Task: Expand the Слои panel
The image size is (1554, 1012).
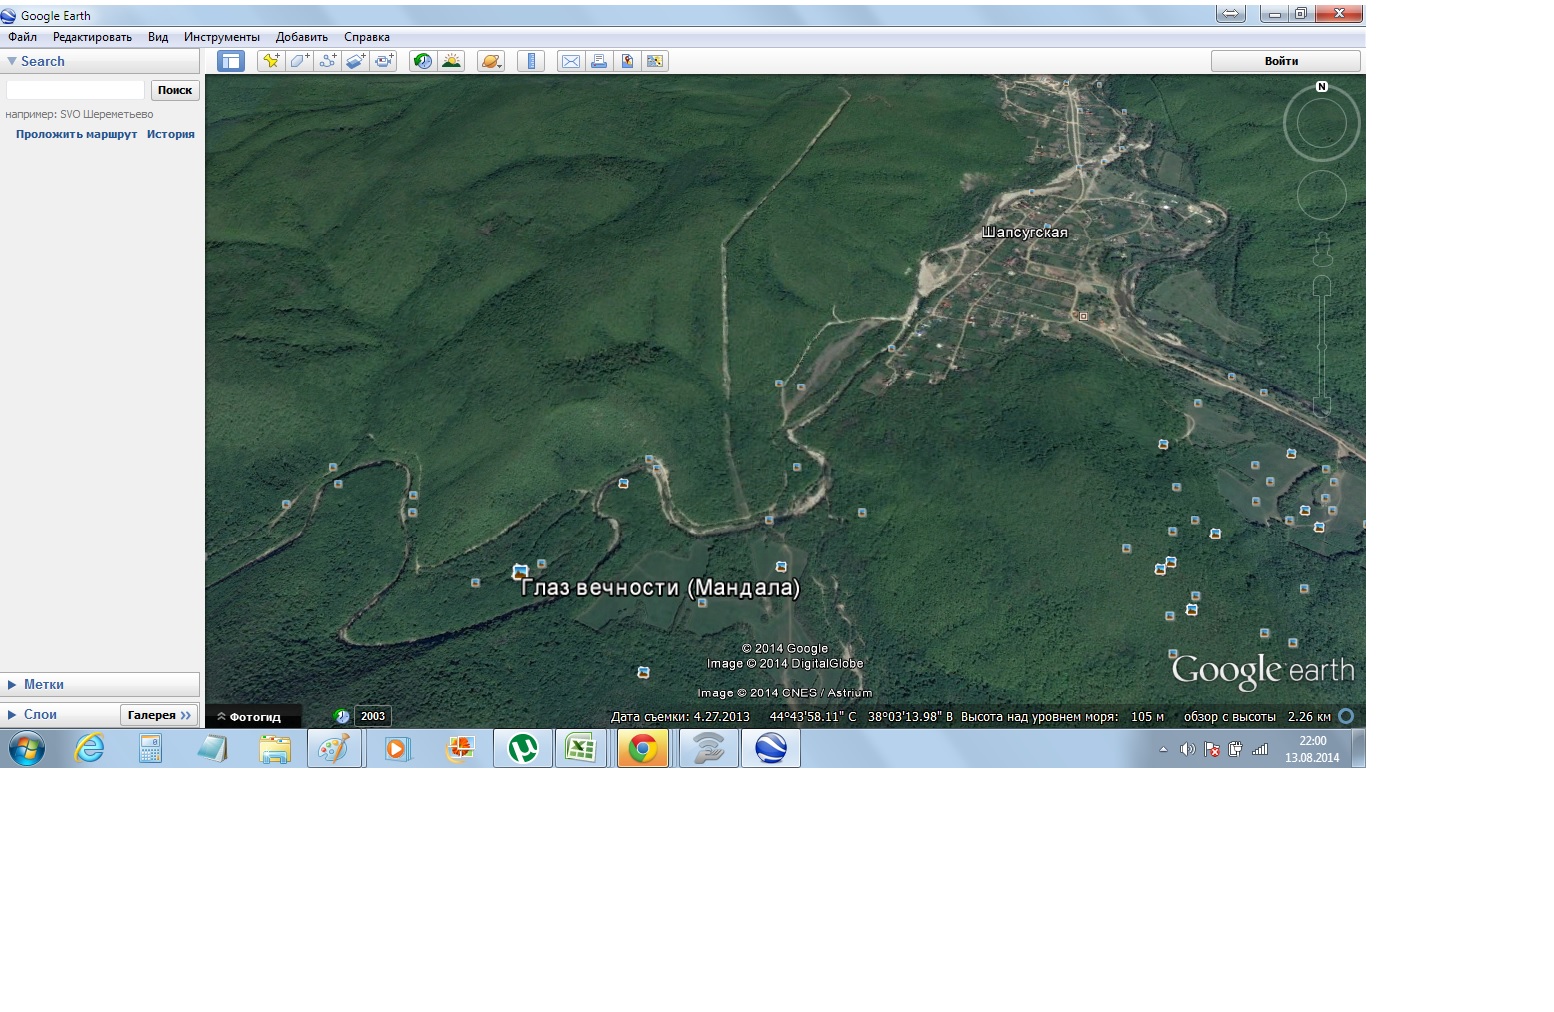Action: click(40, 714)
